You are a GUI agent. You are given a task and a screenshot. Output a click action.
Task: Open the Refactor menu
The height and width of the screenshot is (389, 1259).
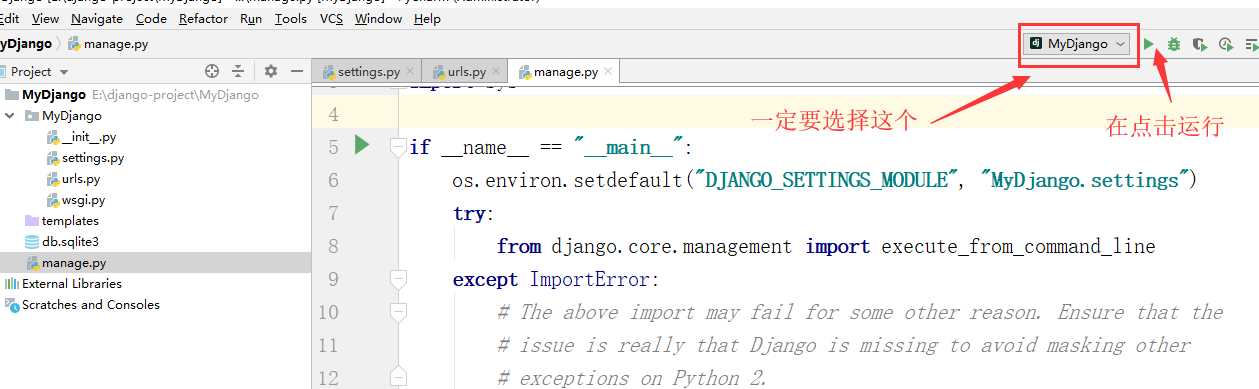point(203,19)
